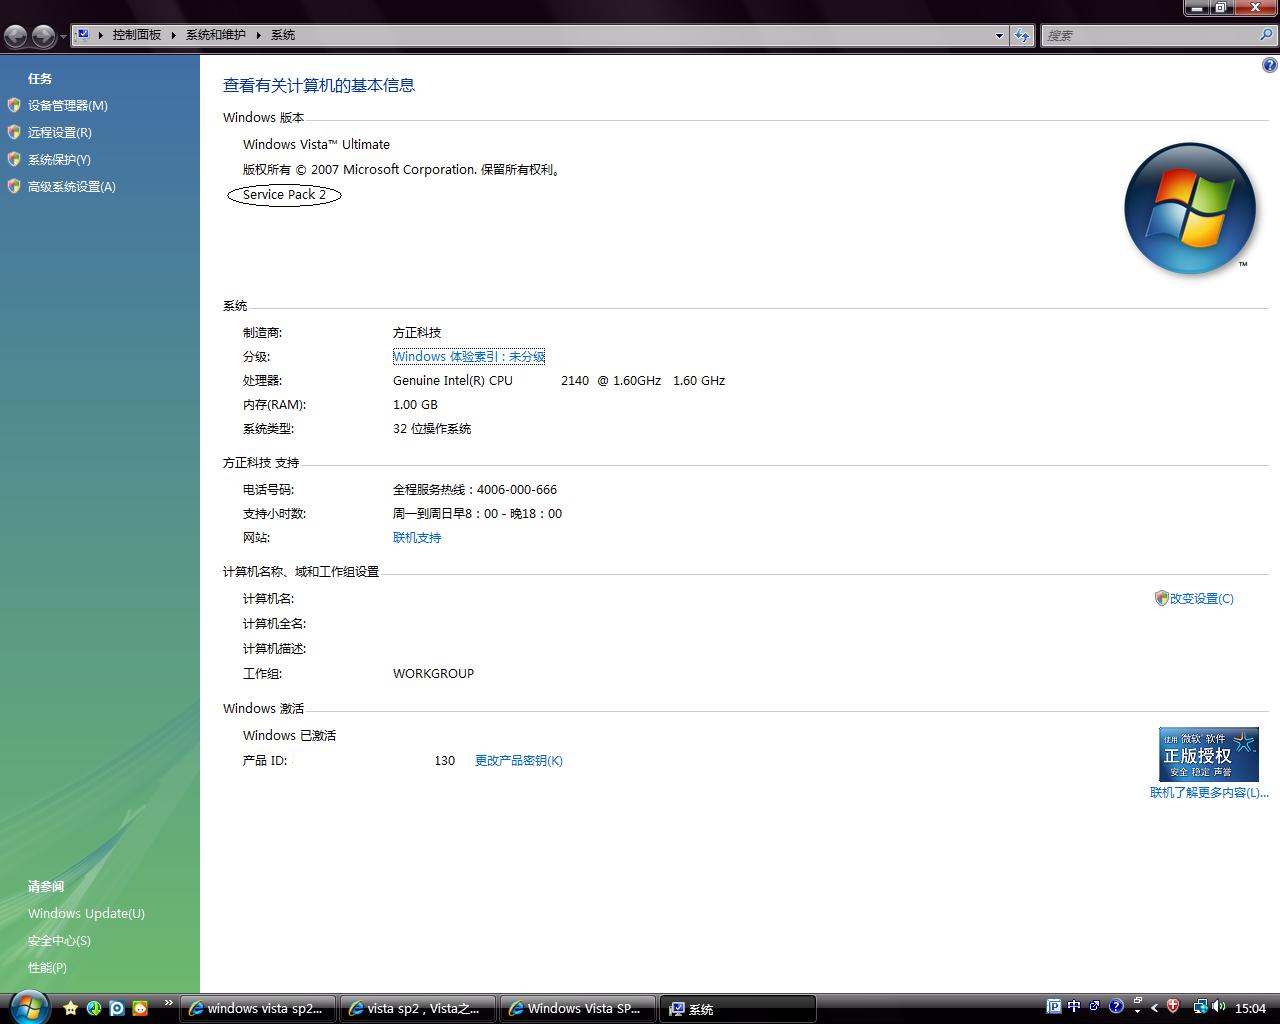Viewport: 1280px width, 1024px height.
Task: Click the green arrow quick launch icon
Action: point(94,1008)
